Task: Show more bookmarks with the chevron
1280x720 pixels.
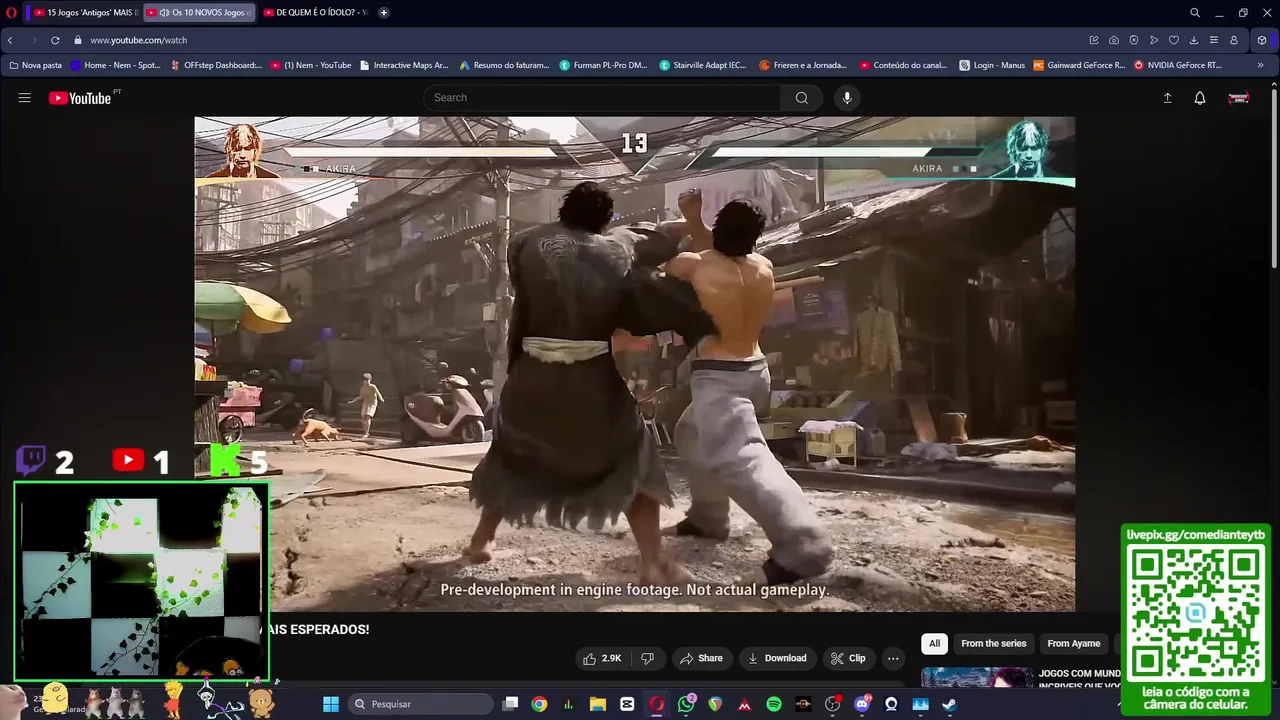Action: (x=1260, y=65)
